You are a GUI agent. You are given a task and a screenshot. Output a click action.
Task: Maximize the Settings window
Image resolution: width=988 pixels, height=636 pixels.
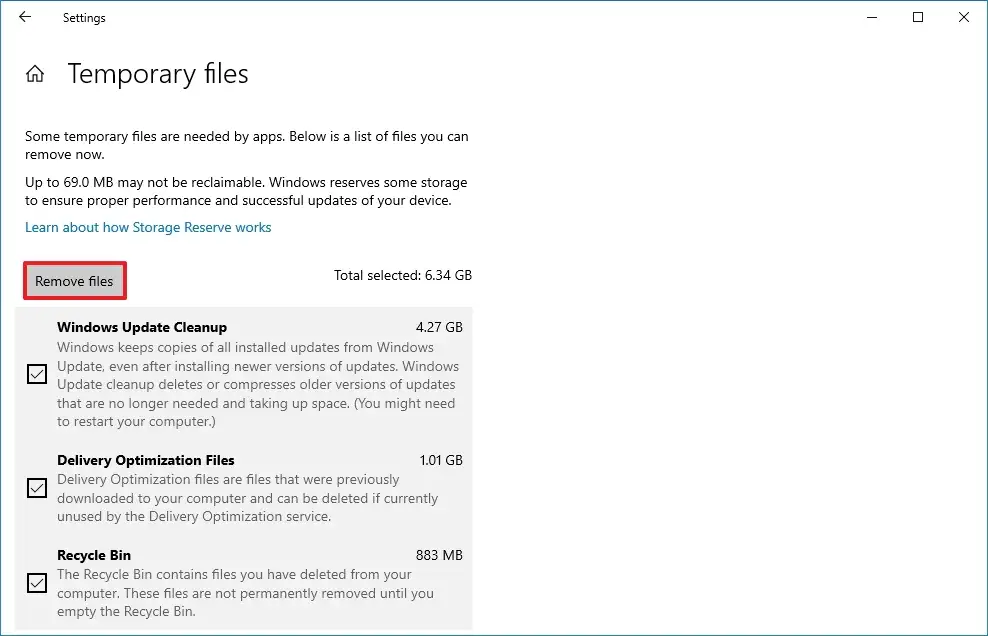[x=917, y=17]
